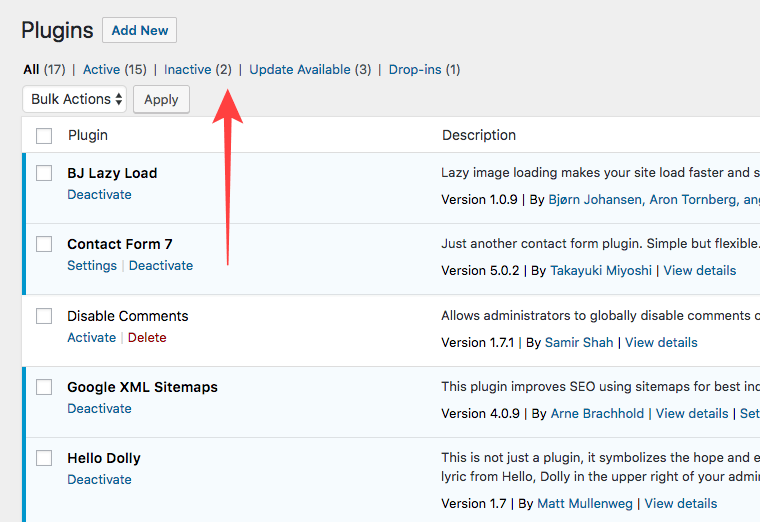Click 'Just another contact form plugin' description
Screen dimensions: 760x522
point(601,243)
